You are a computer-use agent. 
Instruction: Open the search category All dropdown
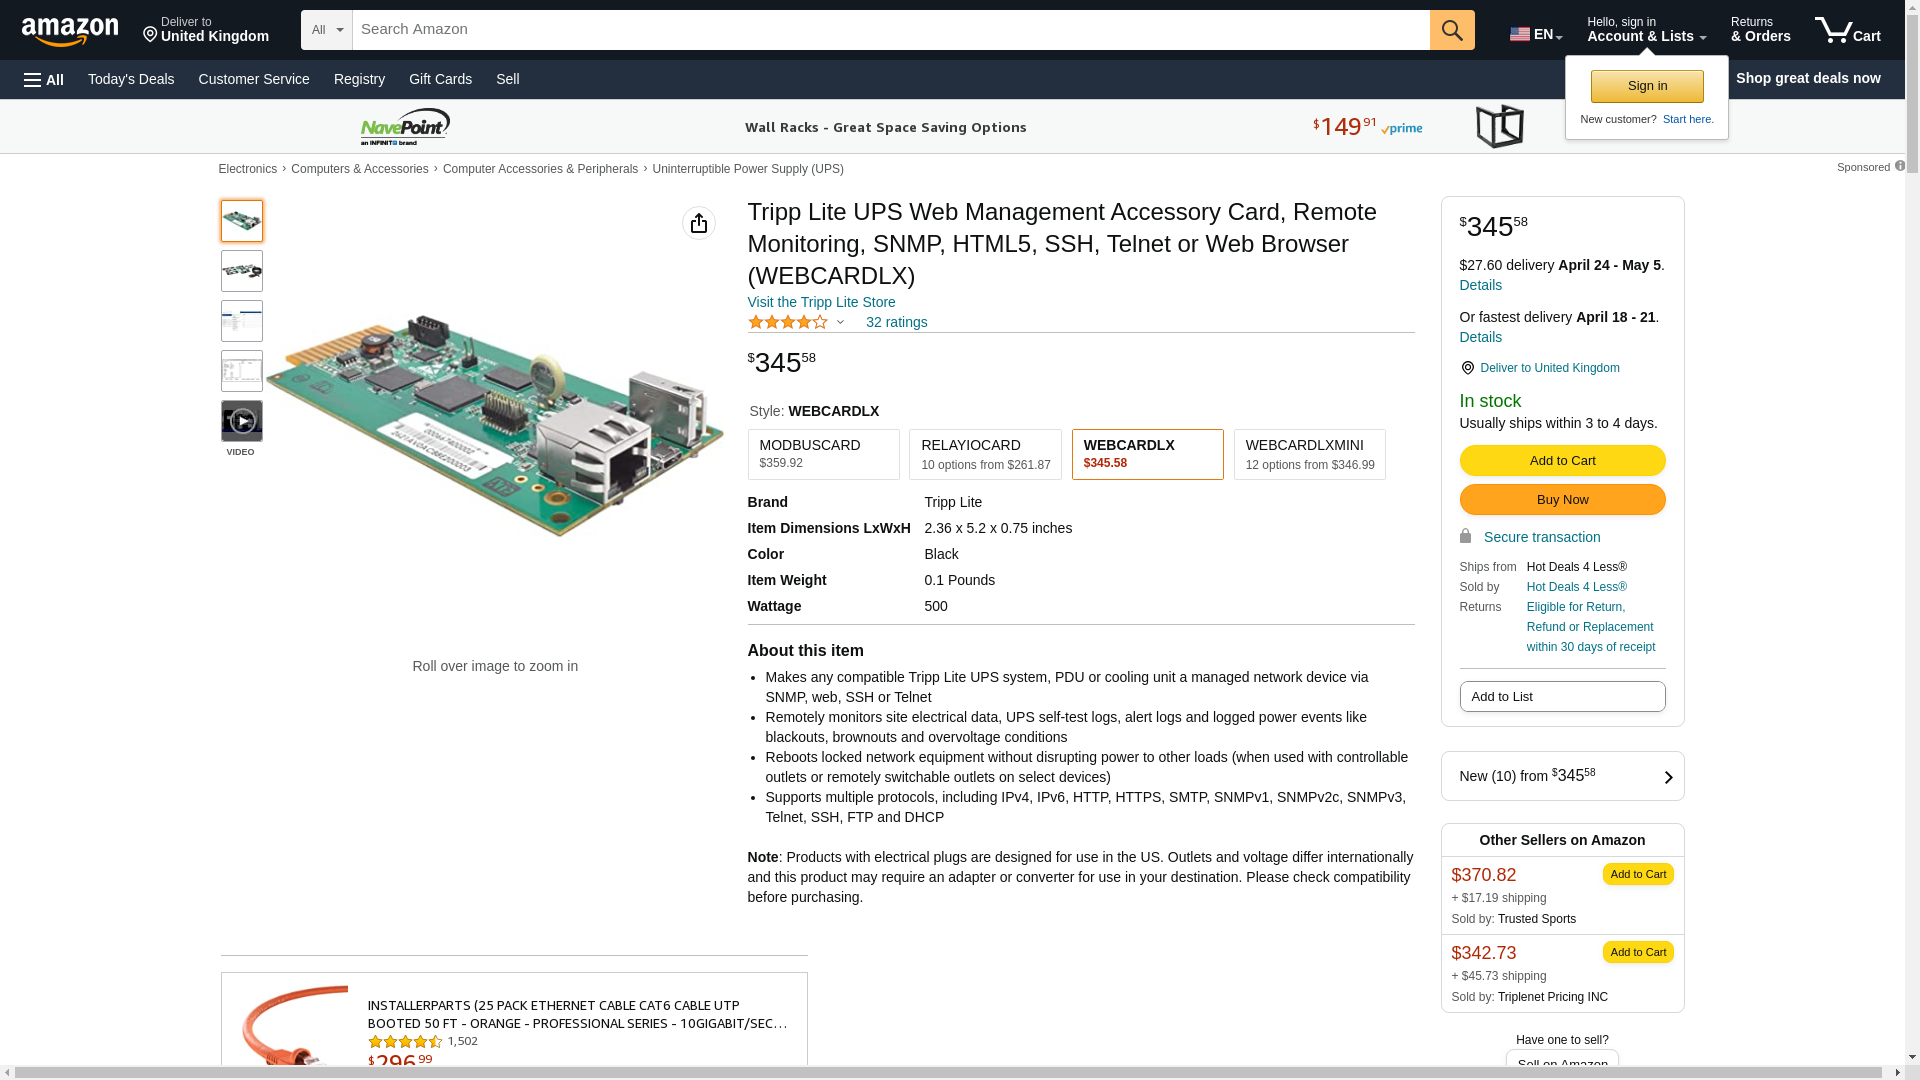click(x=327, y=30)
